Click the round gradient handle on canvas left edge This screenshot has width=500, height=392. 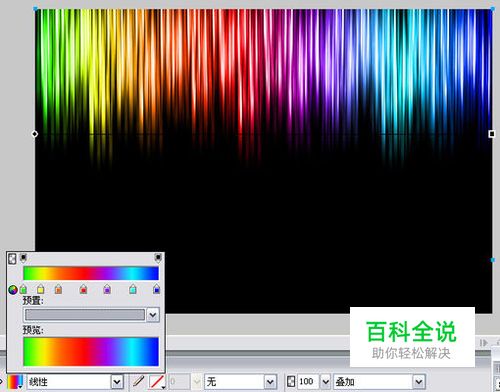[34, 134]
